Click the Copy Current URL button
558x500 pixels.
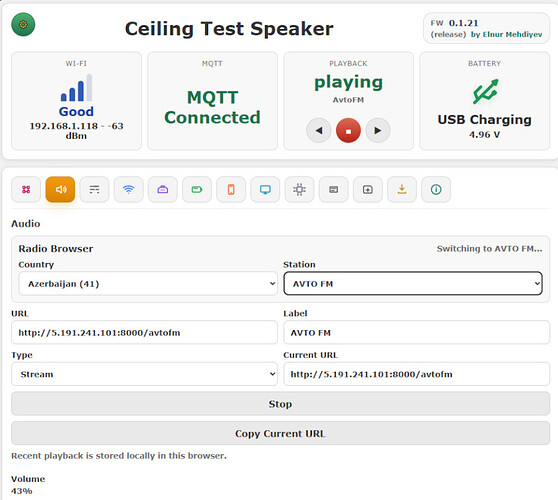click(x=280, y=433)
